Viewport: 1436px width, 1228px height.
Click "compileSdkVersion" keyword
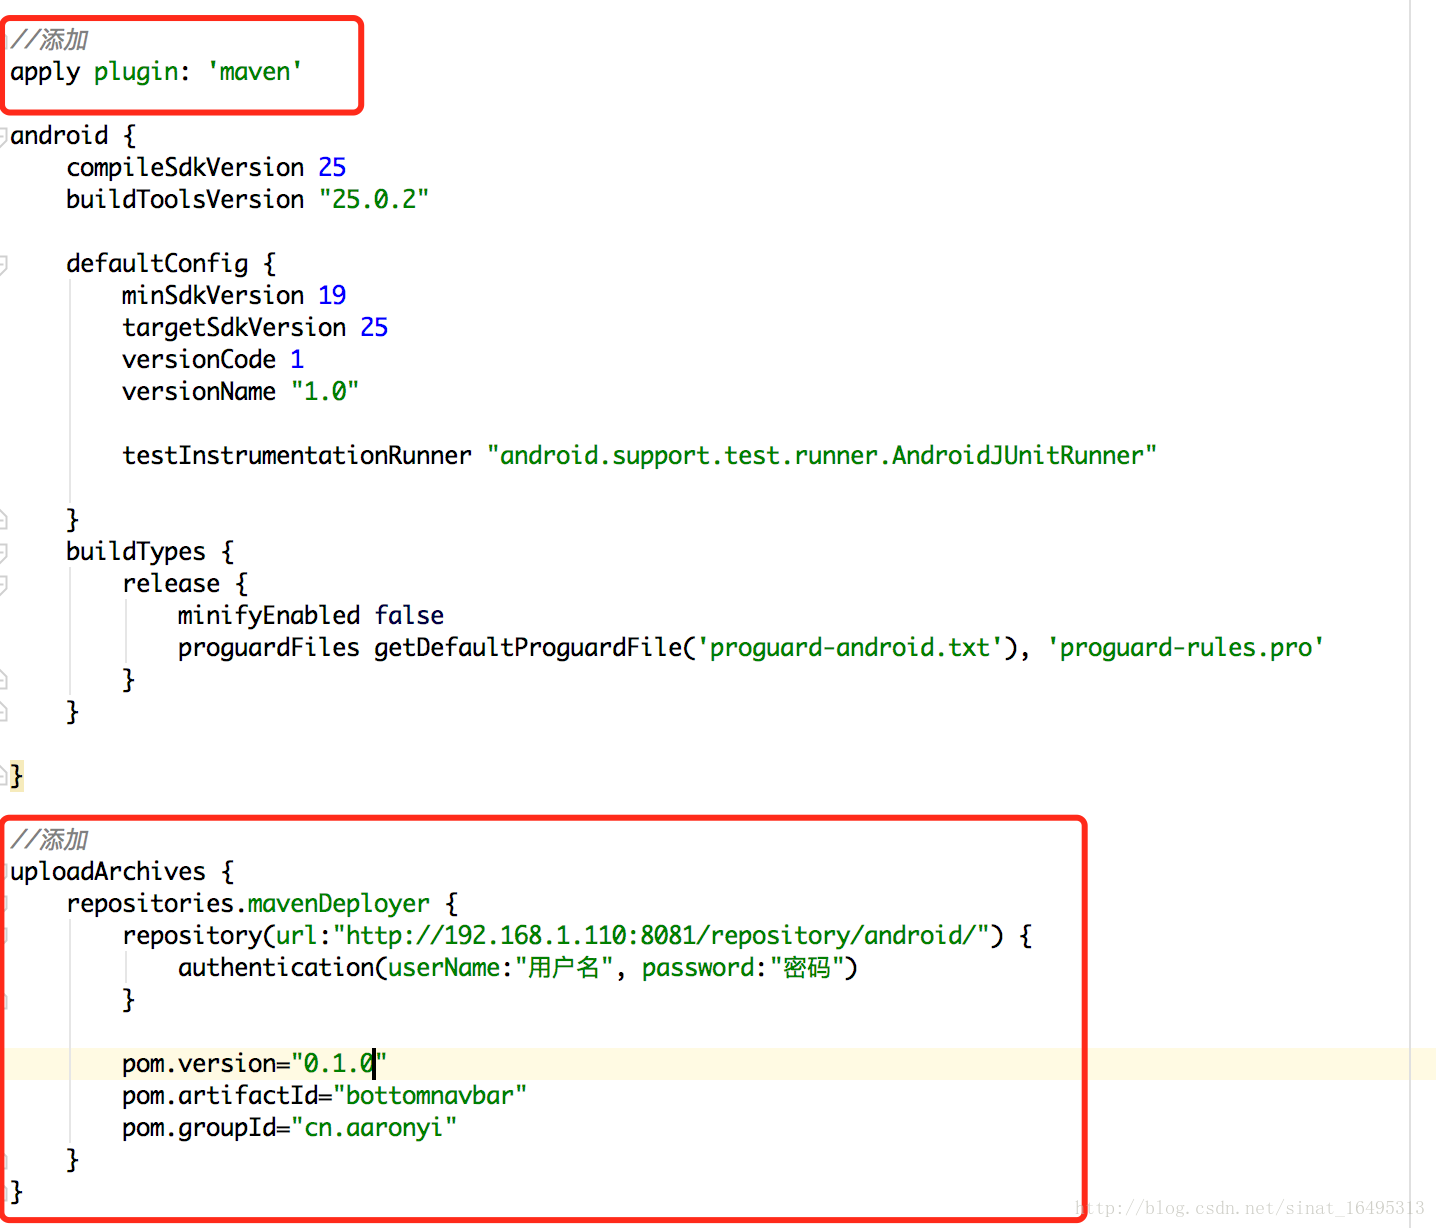[185, 168]
